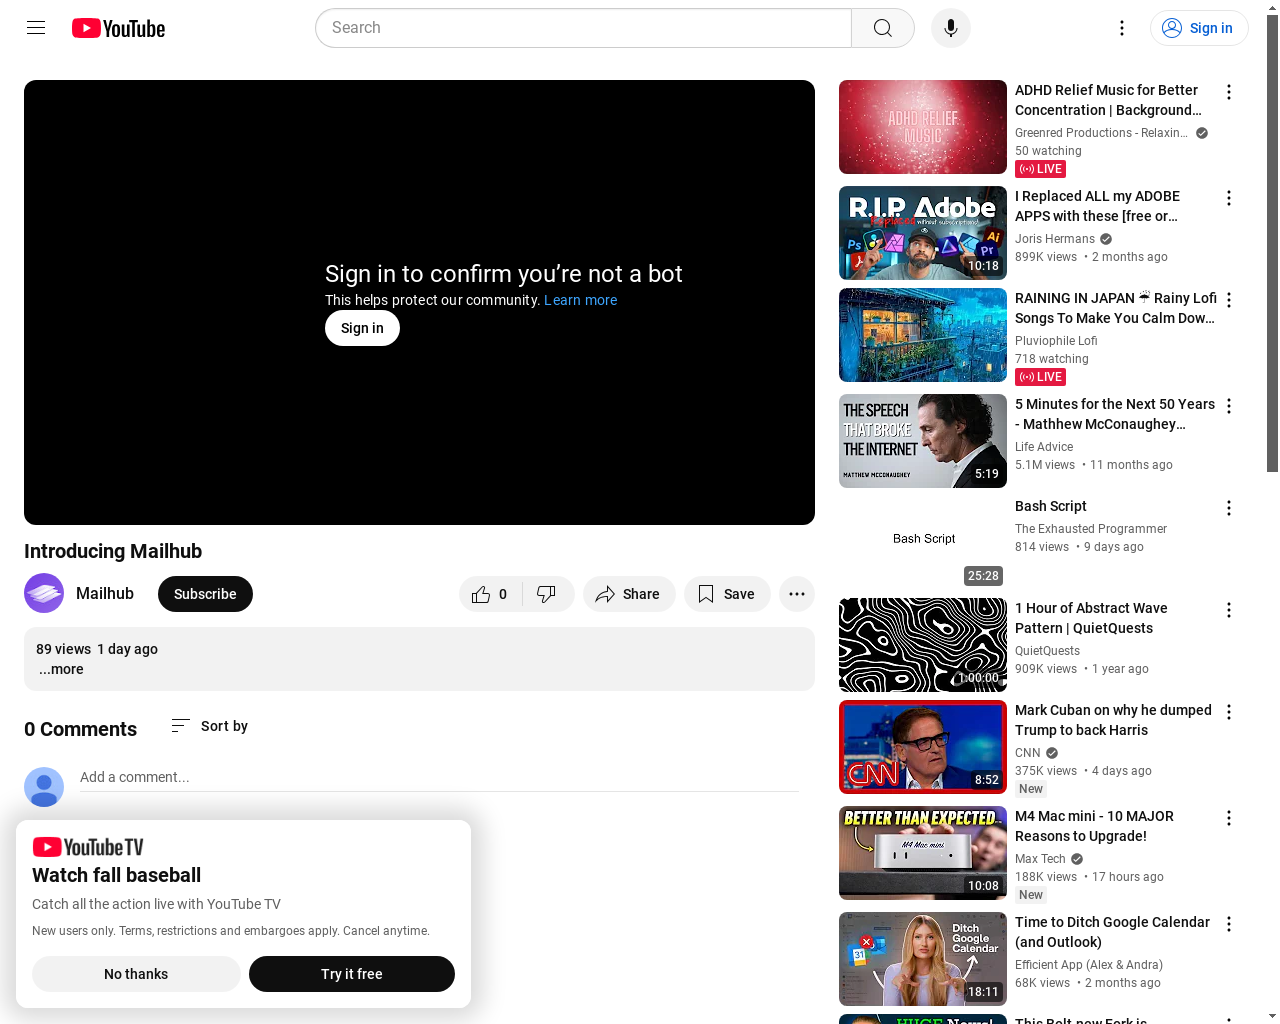Open settings three-dot menu in header

1122,28
